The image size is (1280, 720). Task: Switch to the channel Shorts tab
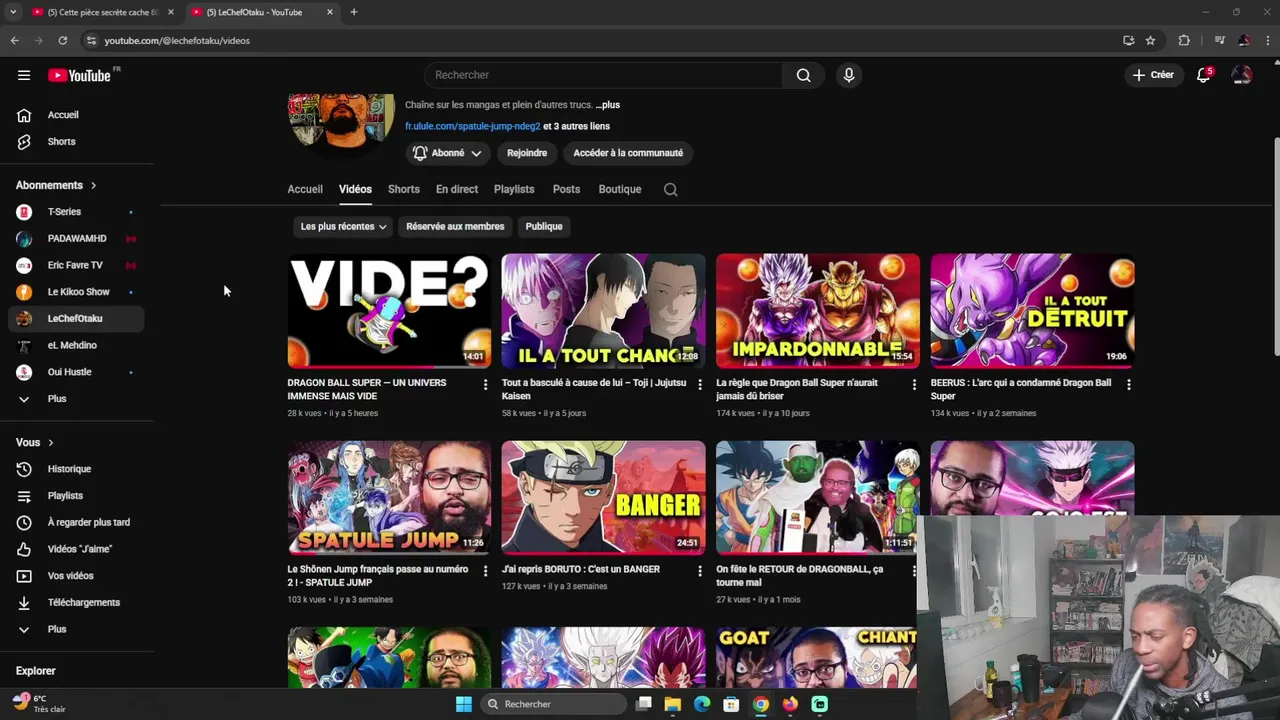coord(404,189)
